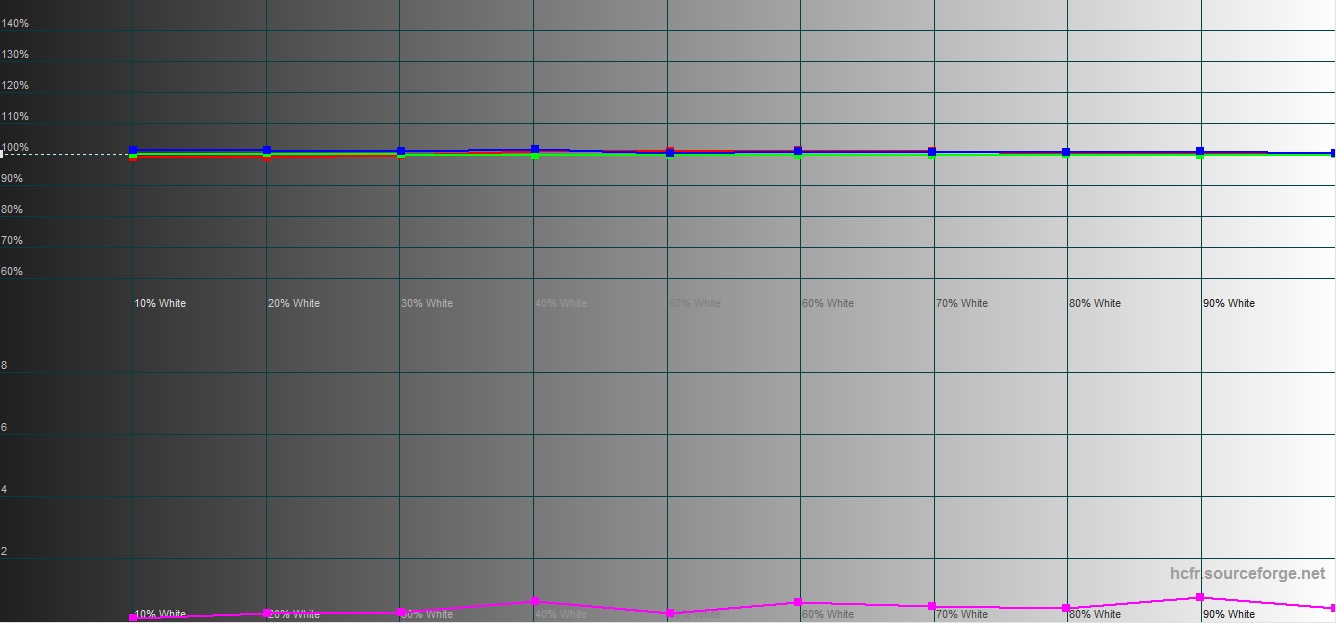Click the blue marker at 60% White
The image size is (1336, 623).
click(x=798, y=151)
